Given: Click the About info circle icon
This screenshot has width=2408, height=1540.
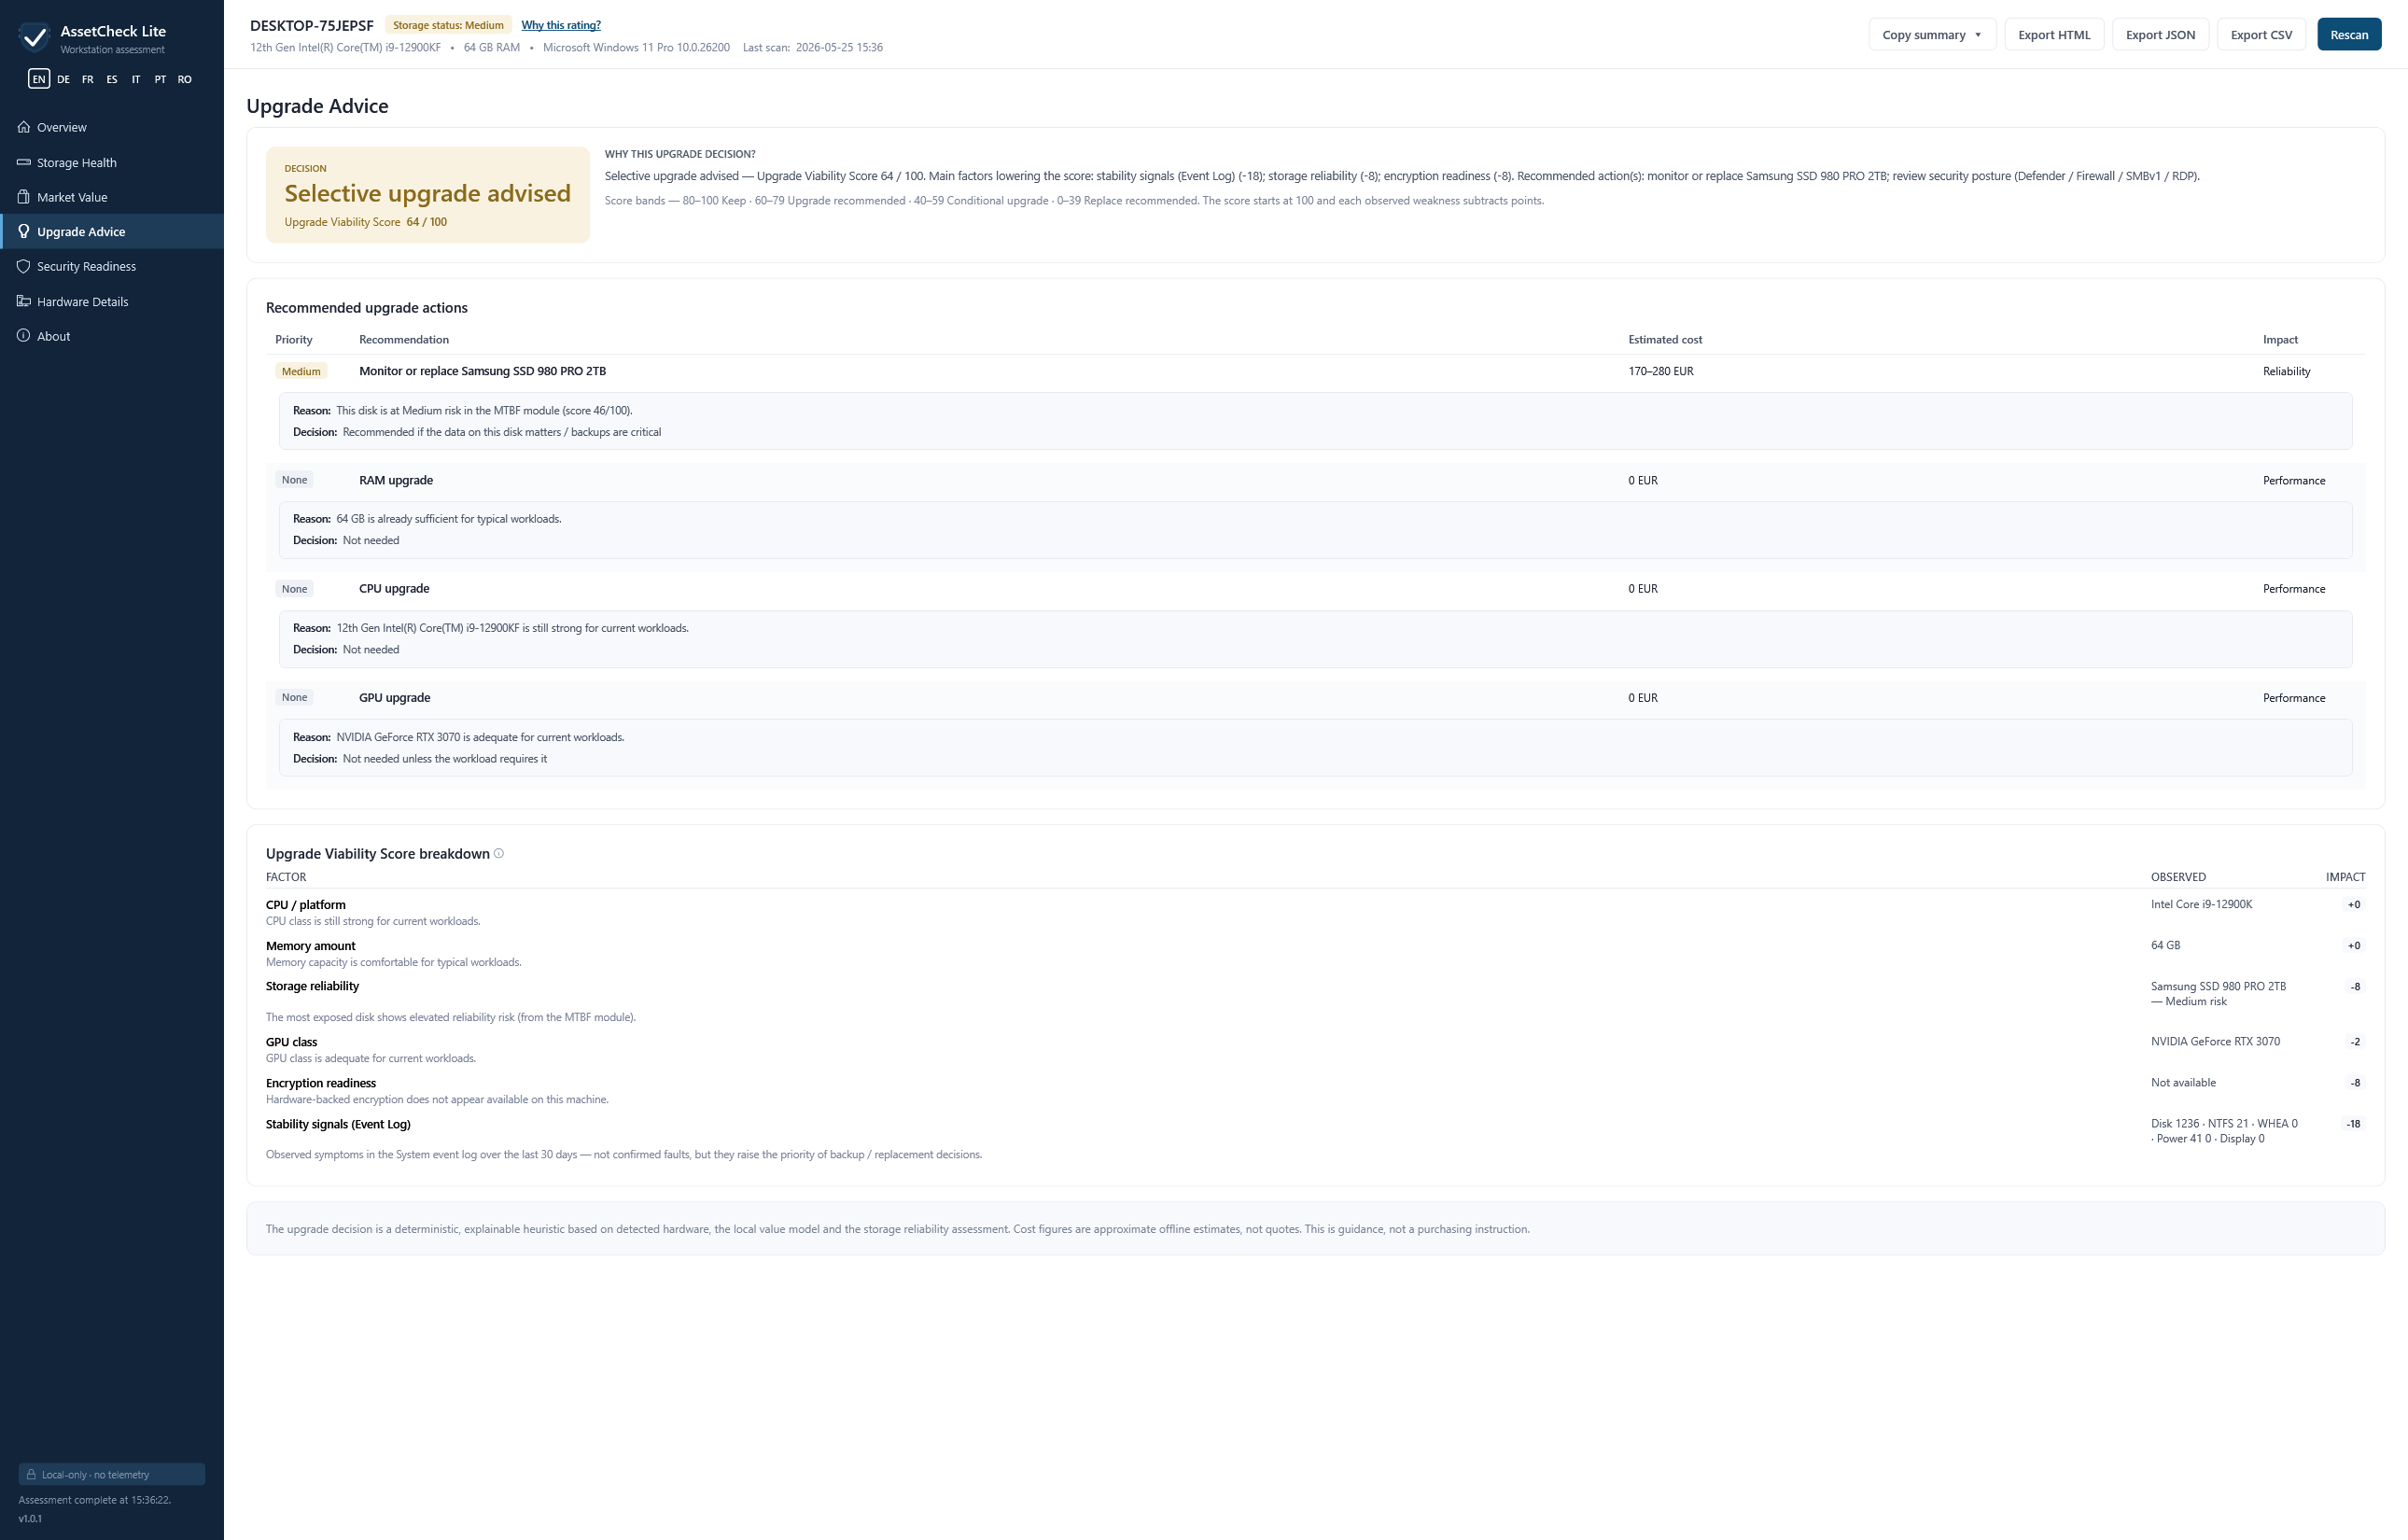Looking at the screenshot, I should (24, 336).
